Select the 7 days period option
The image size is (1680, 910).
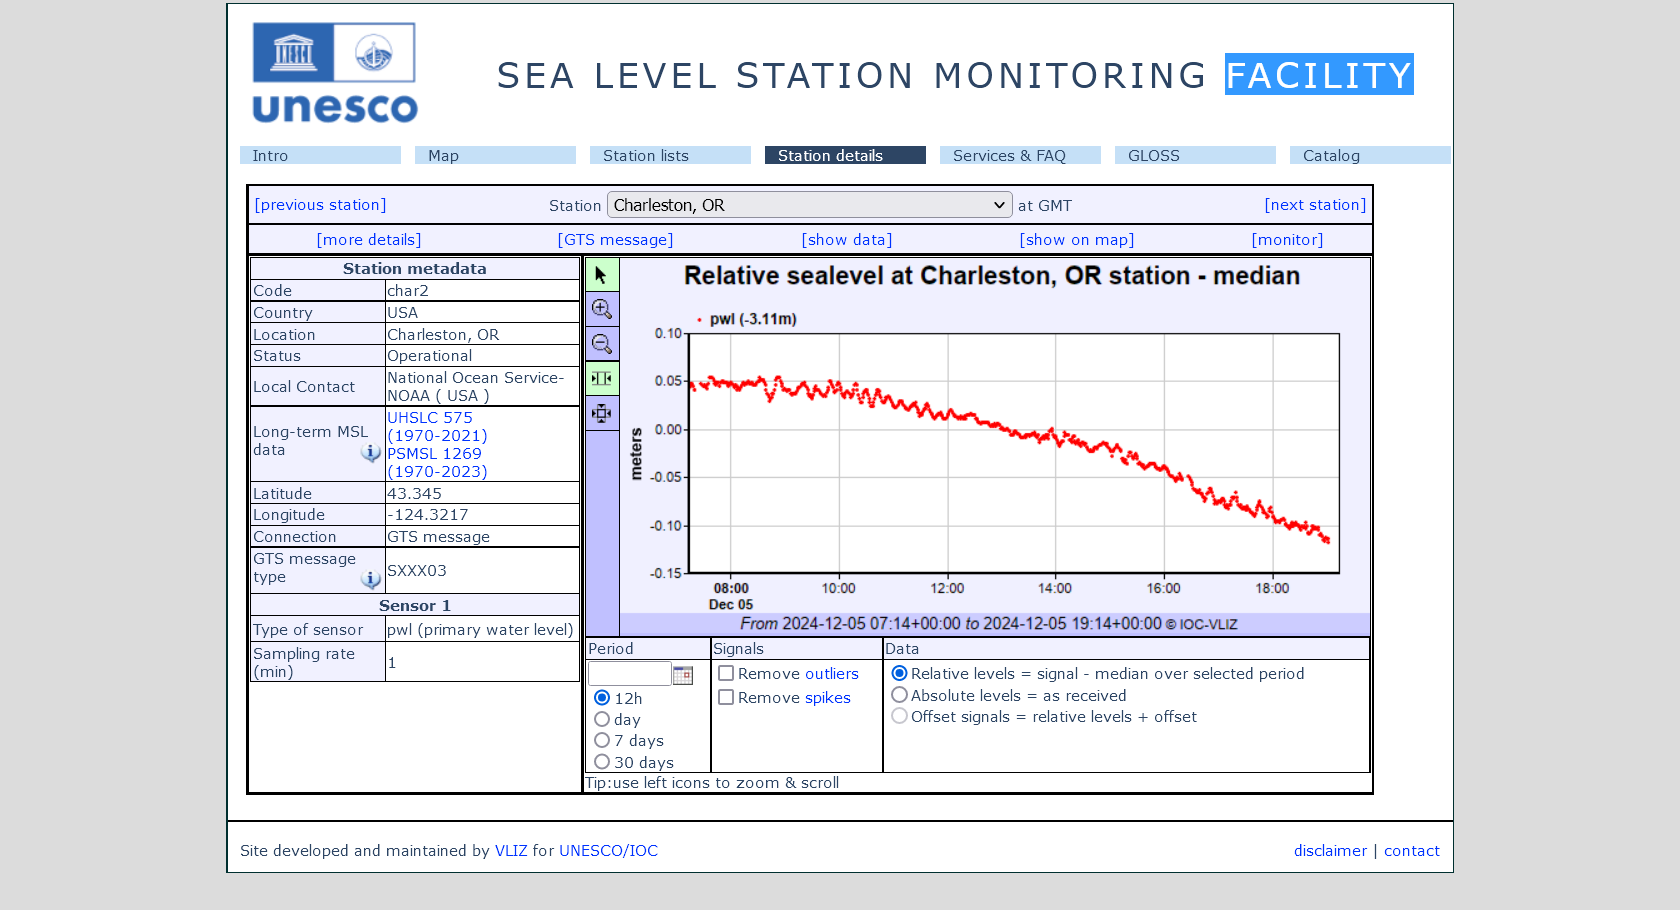(602, 740)
